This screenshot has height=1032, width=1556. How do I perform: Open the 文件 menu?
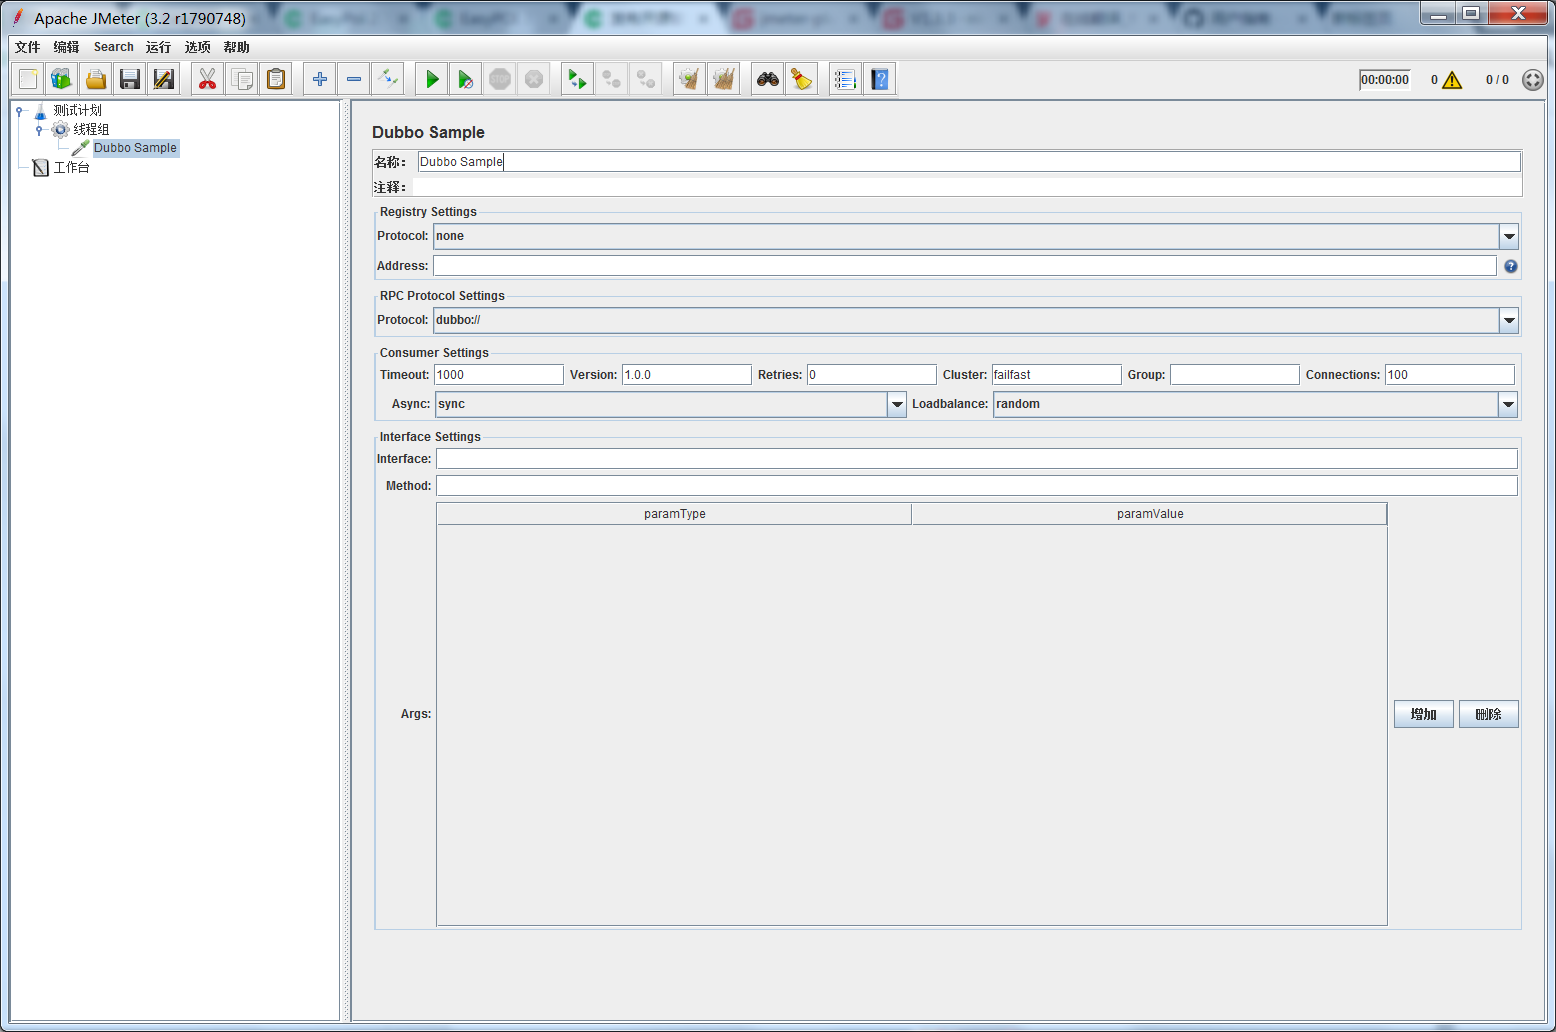[28, 47]
